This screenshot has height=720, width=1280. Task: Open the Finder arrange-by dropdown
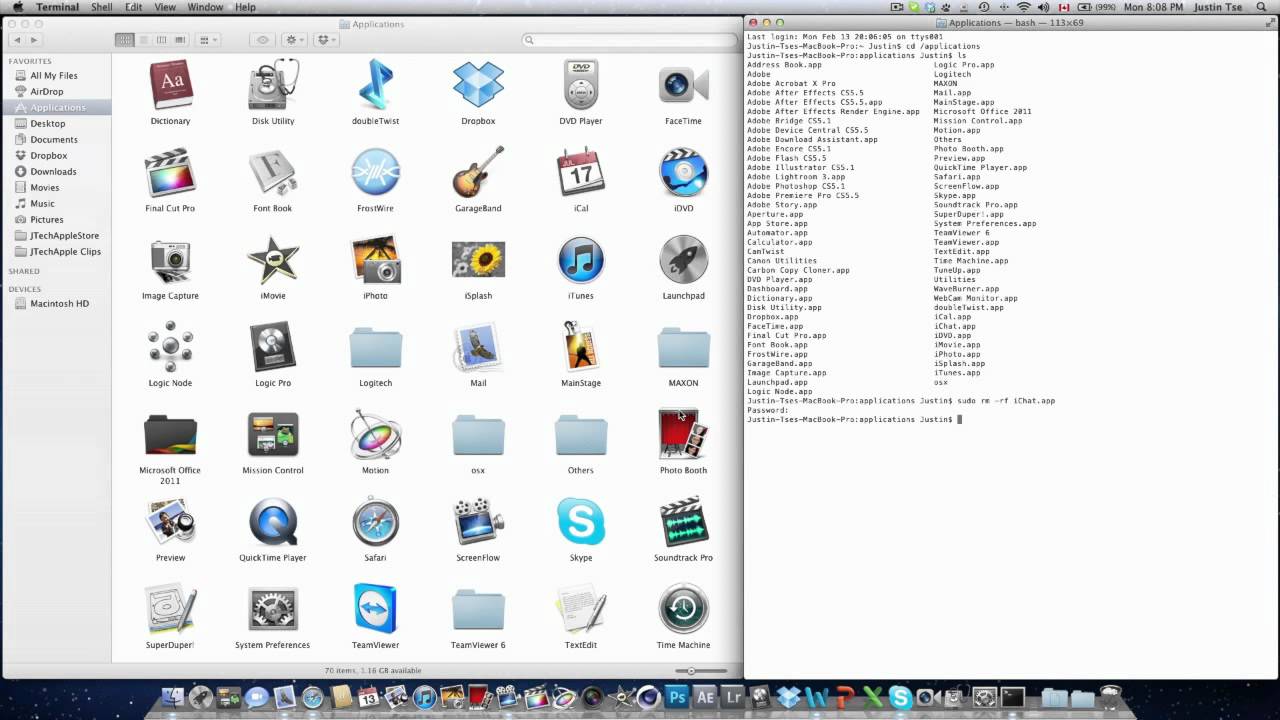pos(208,40)
